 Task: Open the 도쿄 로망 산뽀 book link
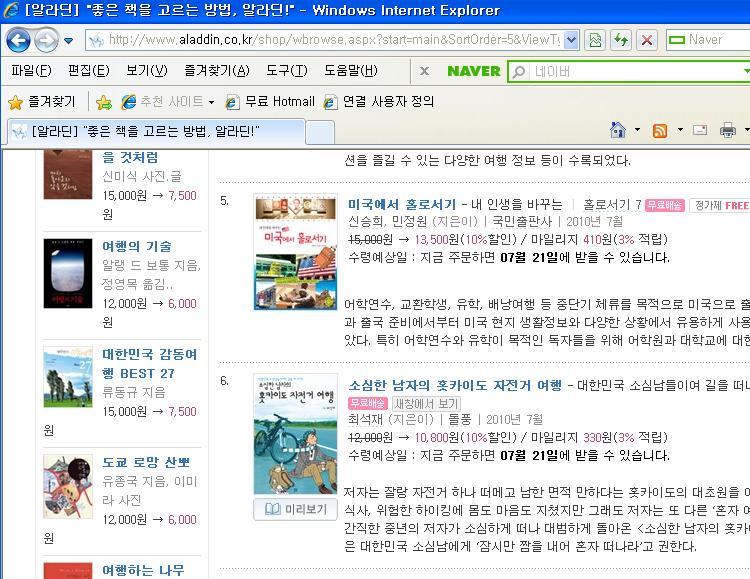tap(146, 462)
